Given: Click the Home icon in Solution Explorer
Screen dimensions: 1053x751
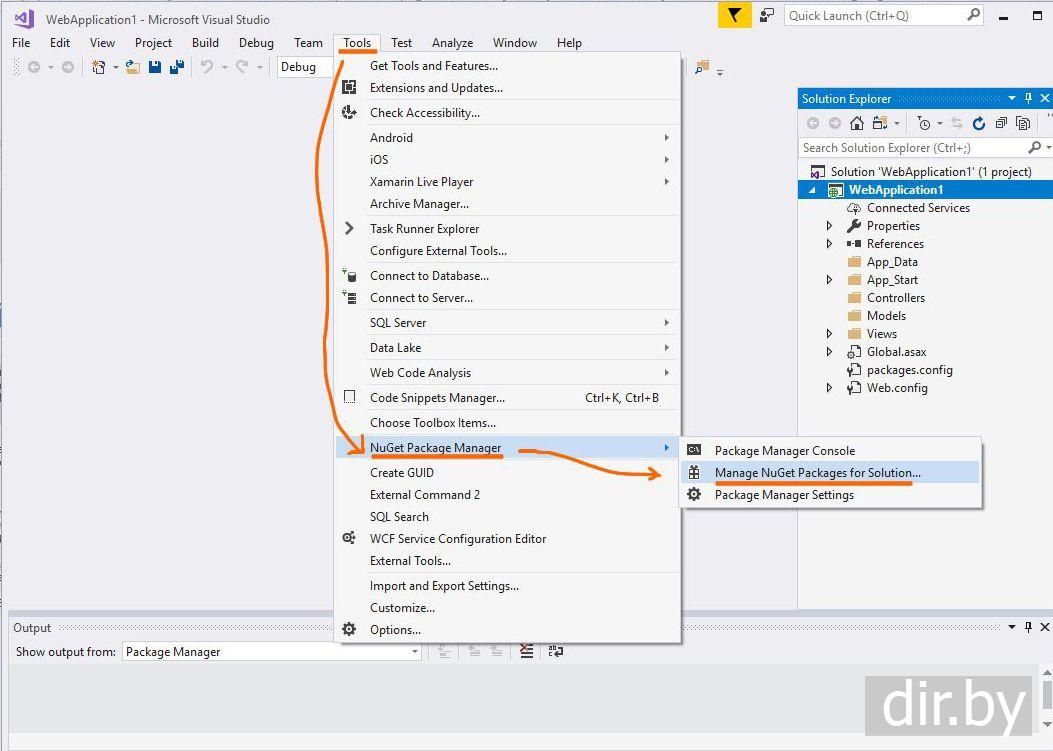Looking at the screenshot, I should (x=857, y=123).
